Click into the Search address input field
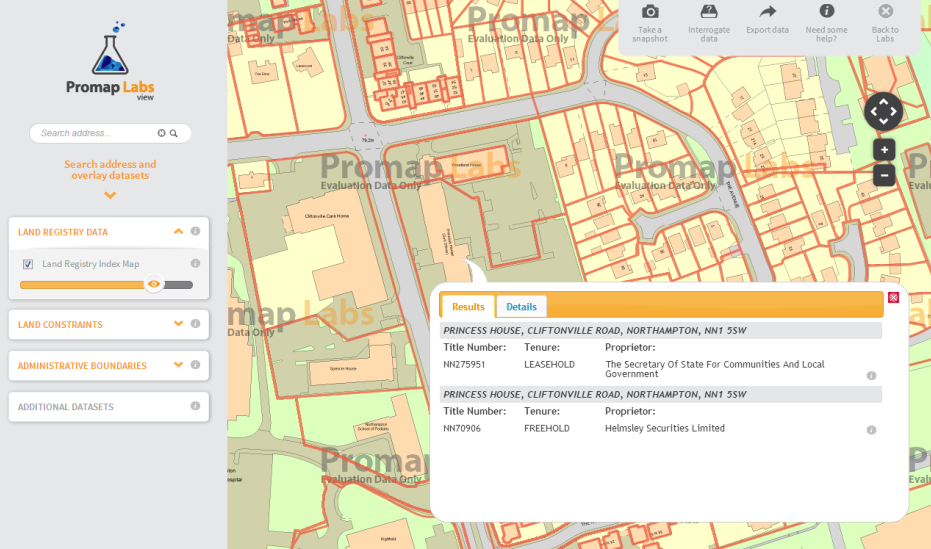 point(95,133)
